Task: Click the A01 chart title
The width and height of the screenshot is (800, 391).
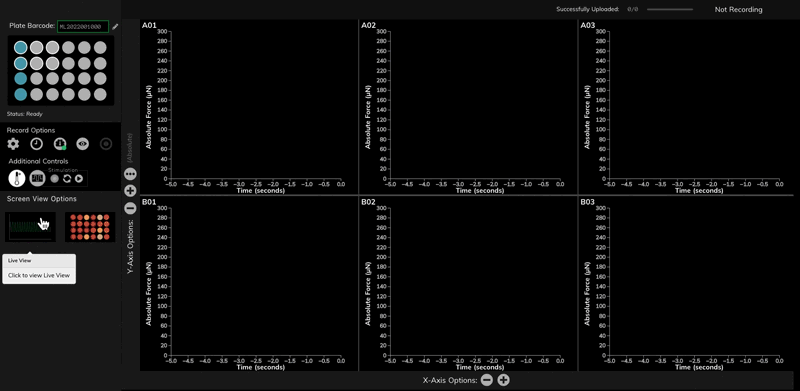Action: (x=149, y=25)
